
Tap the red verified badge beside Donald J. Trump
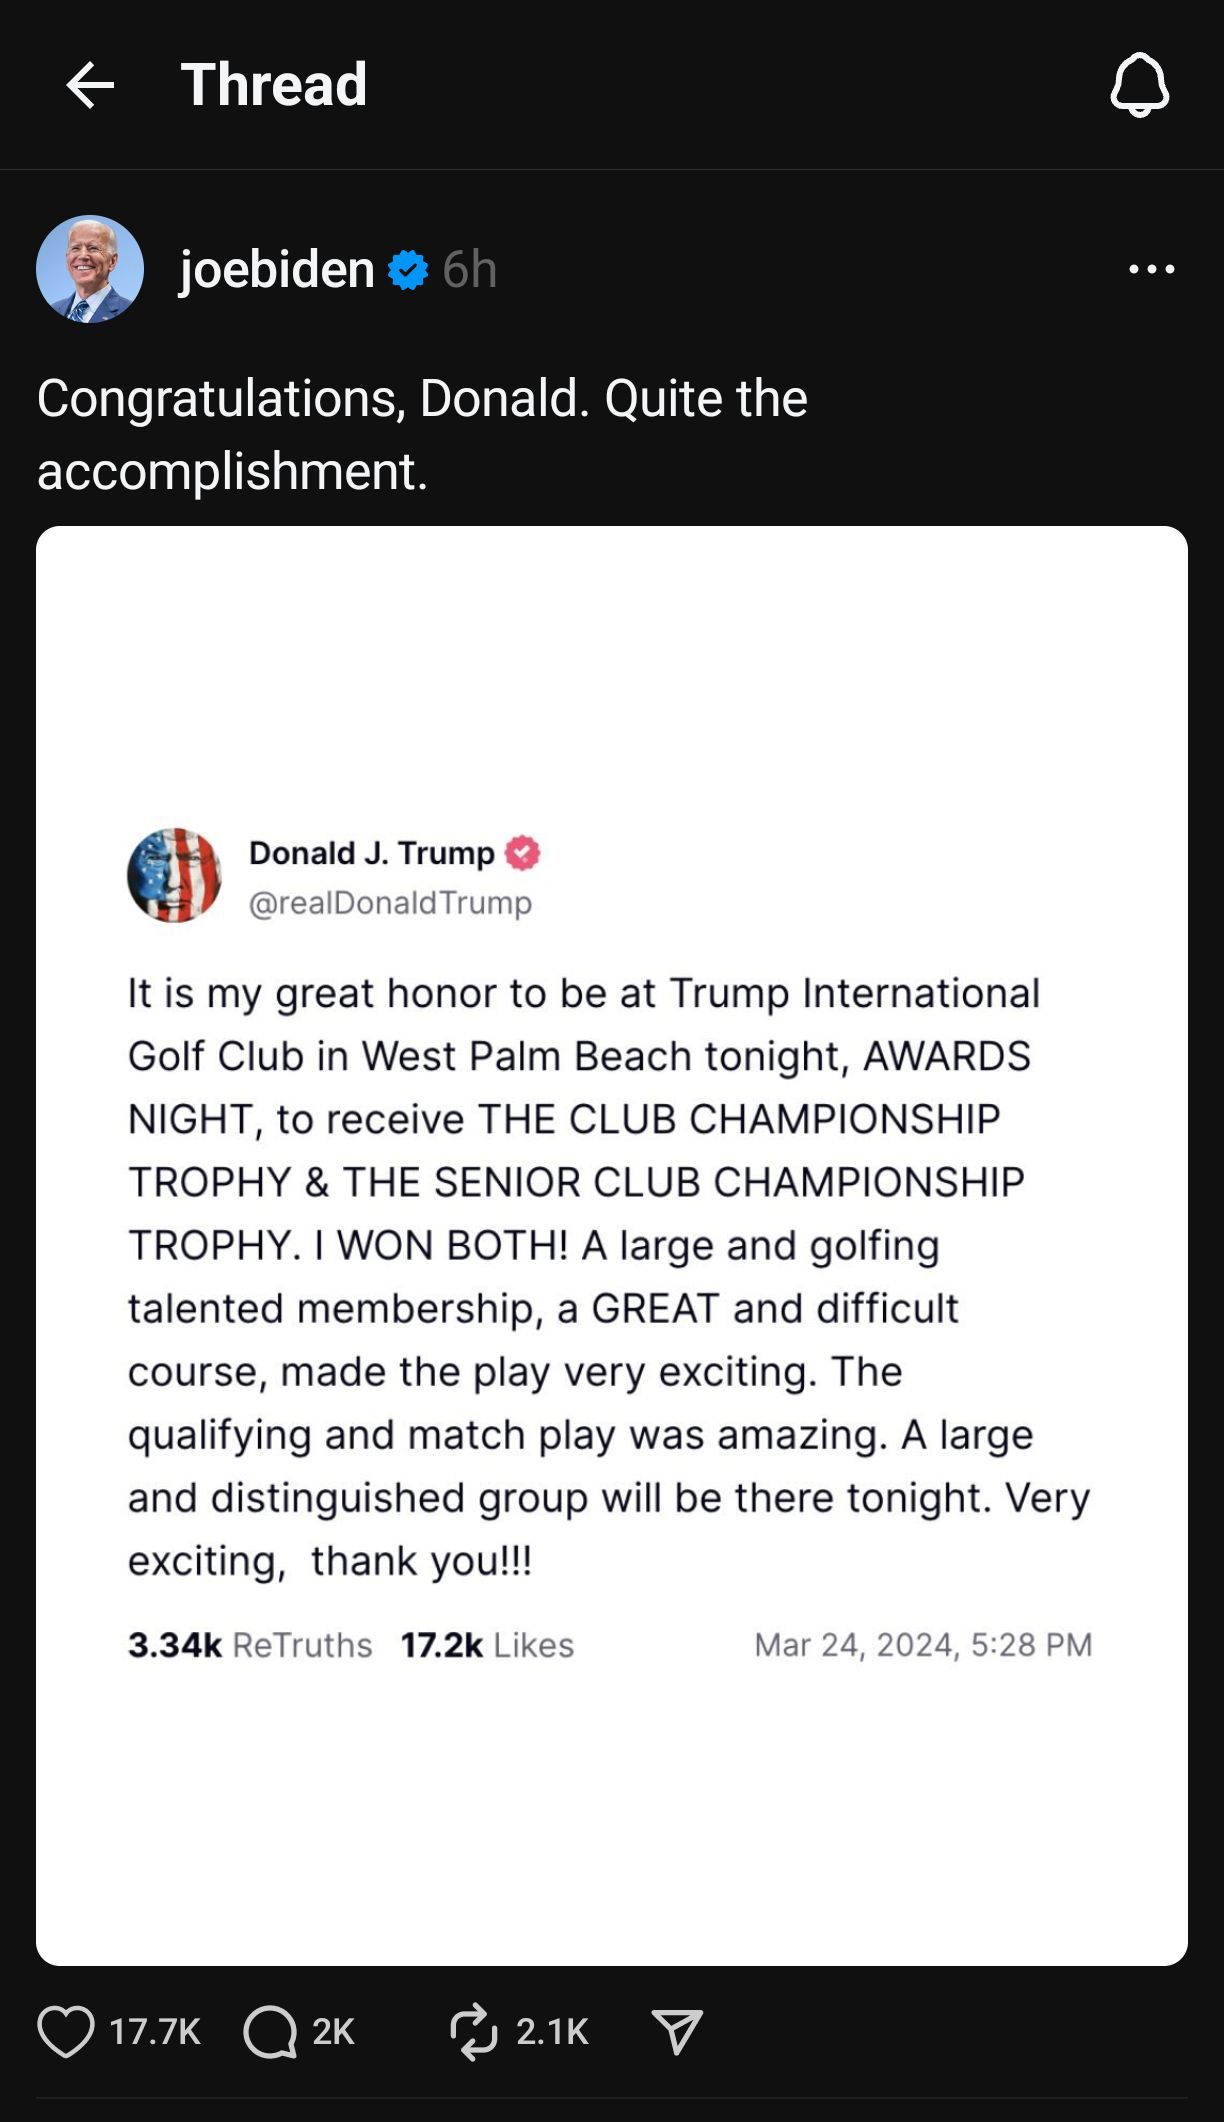[522, 853]
